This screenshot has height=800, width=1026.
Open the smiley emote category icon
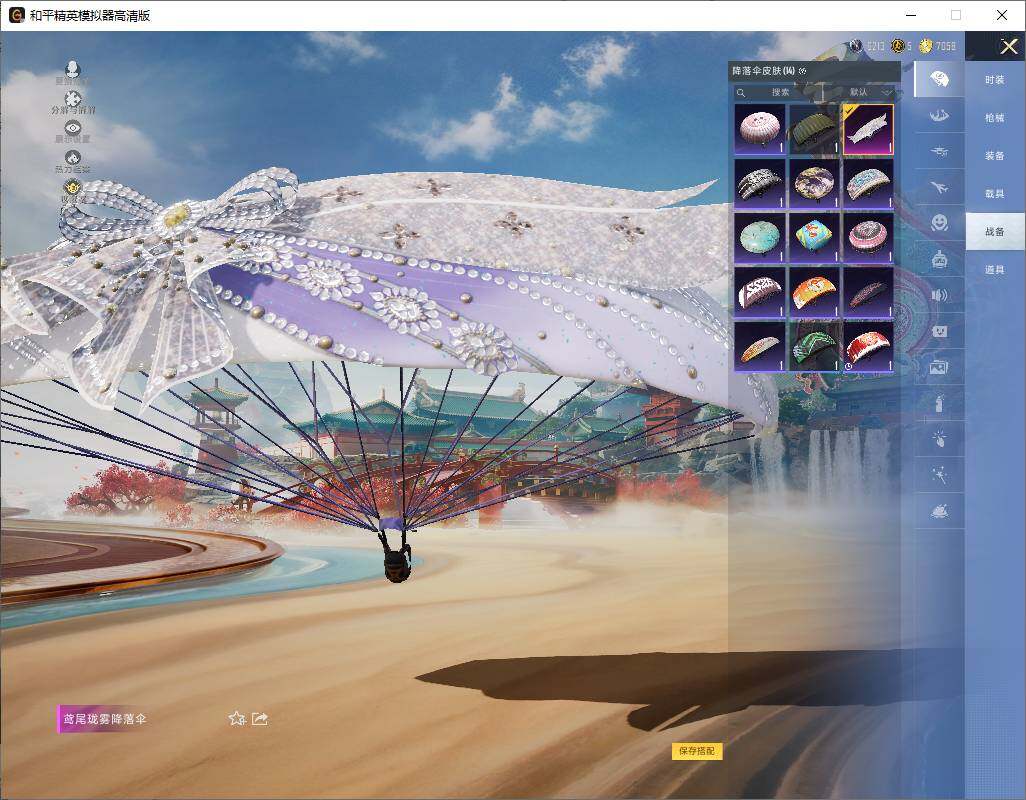pos(939,223)
